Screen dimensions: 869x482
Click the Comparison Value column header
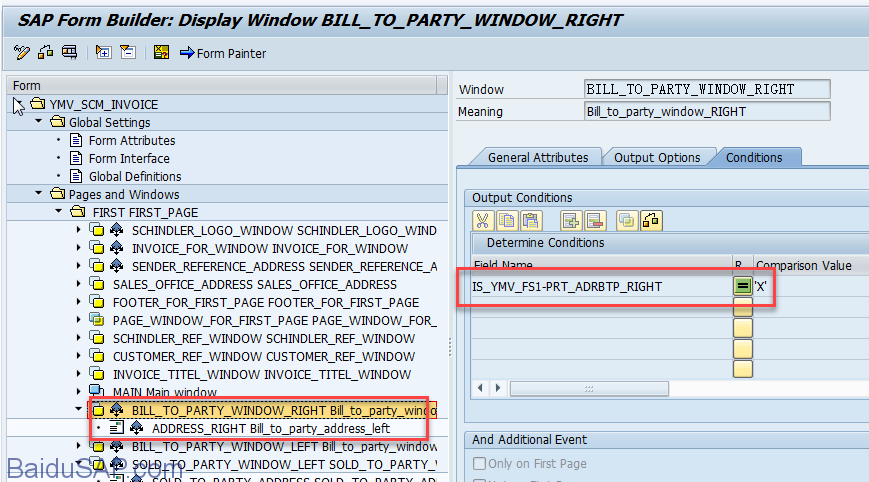[x=803, y=265]
